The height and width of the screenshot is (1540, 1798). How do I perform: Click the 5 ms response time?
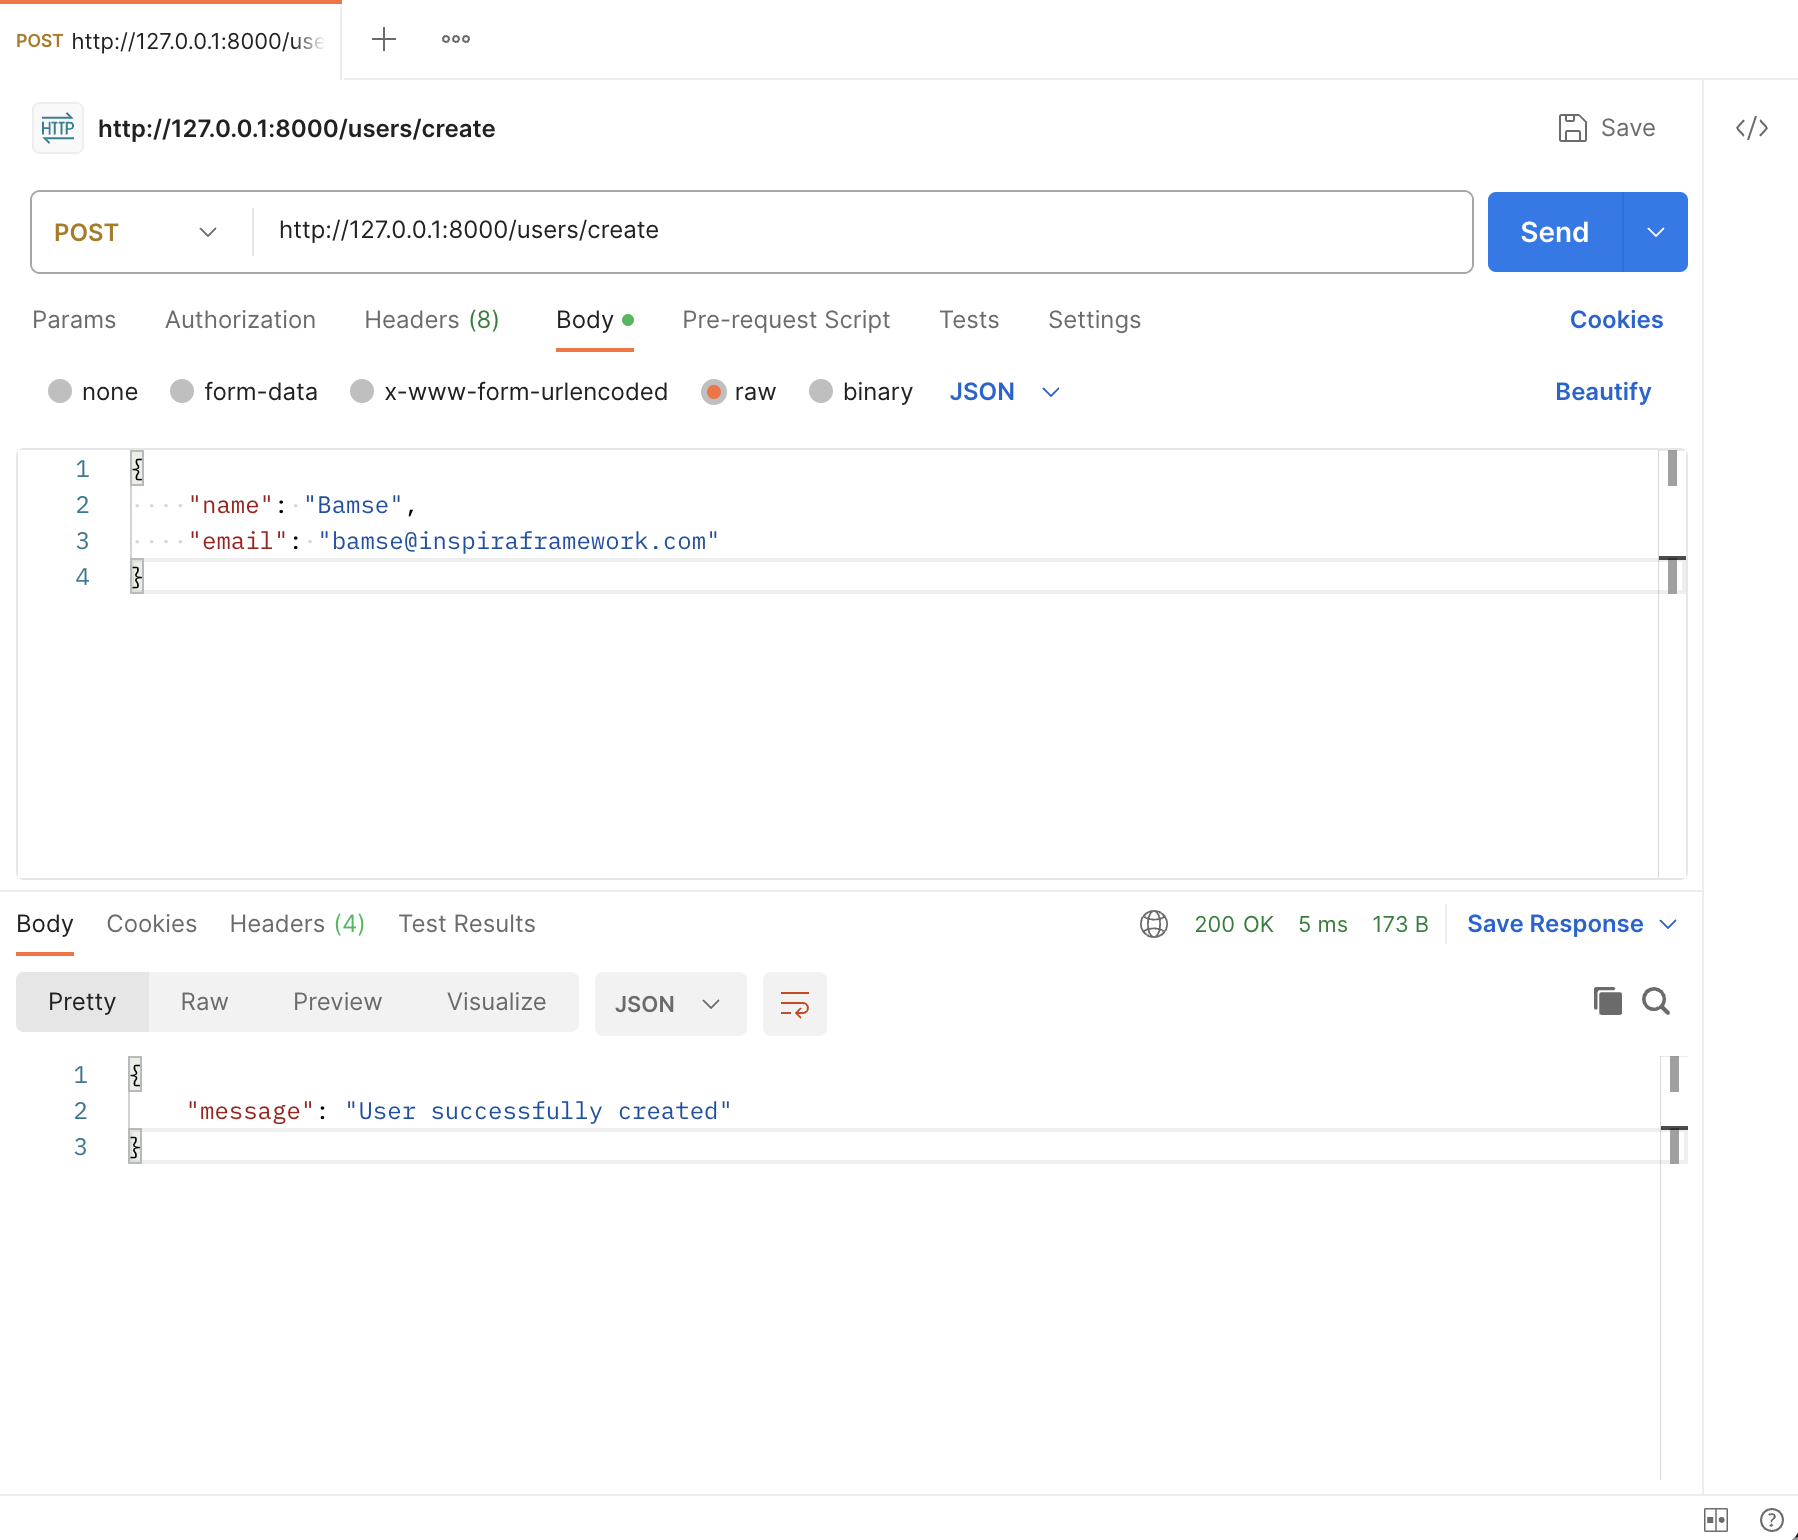coord(1323,924)
